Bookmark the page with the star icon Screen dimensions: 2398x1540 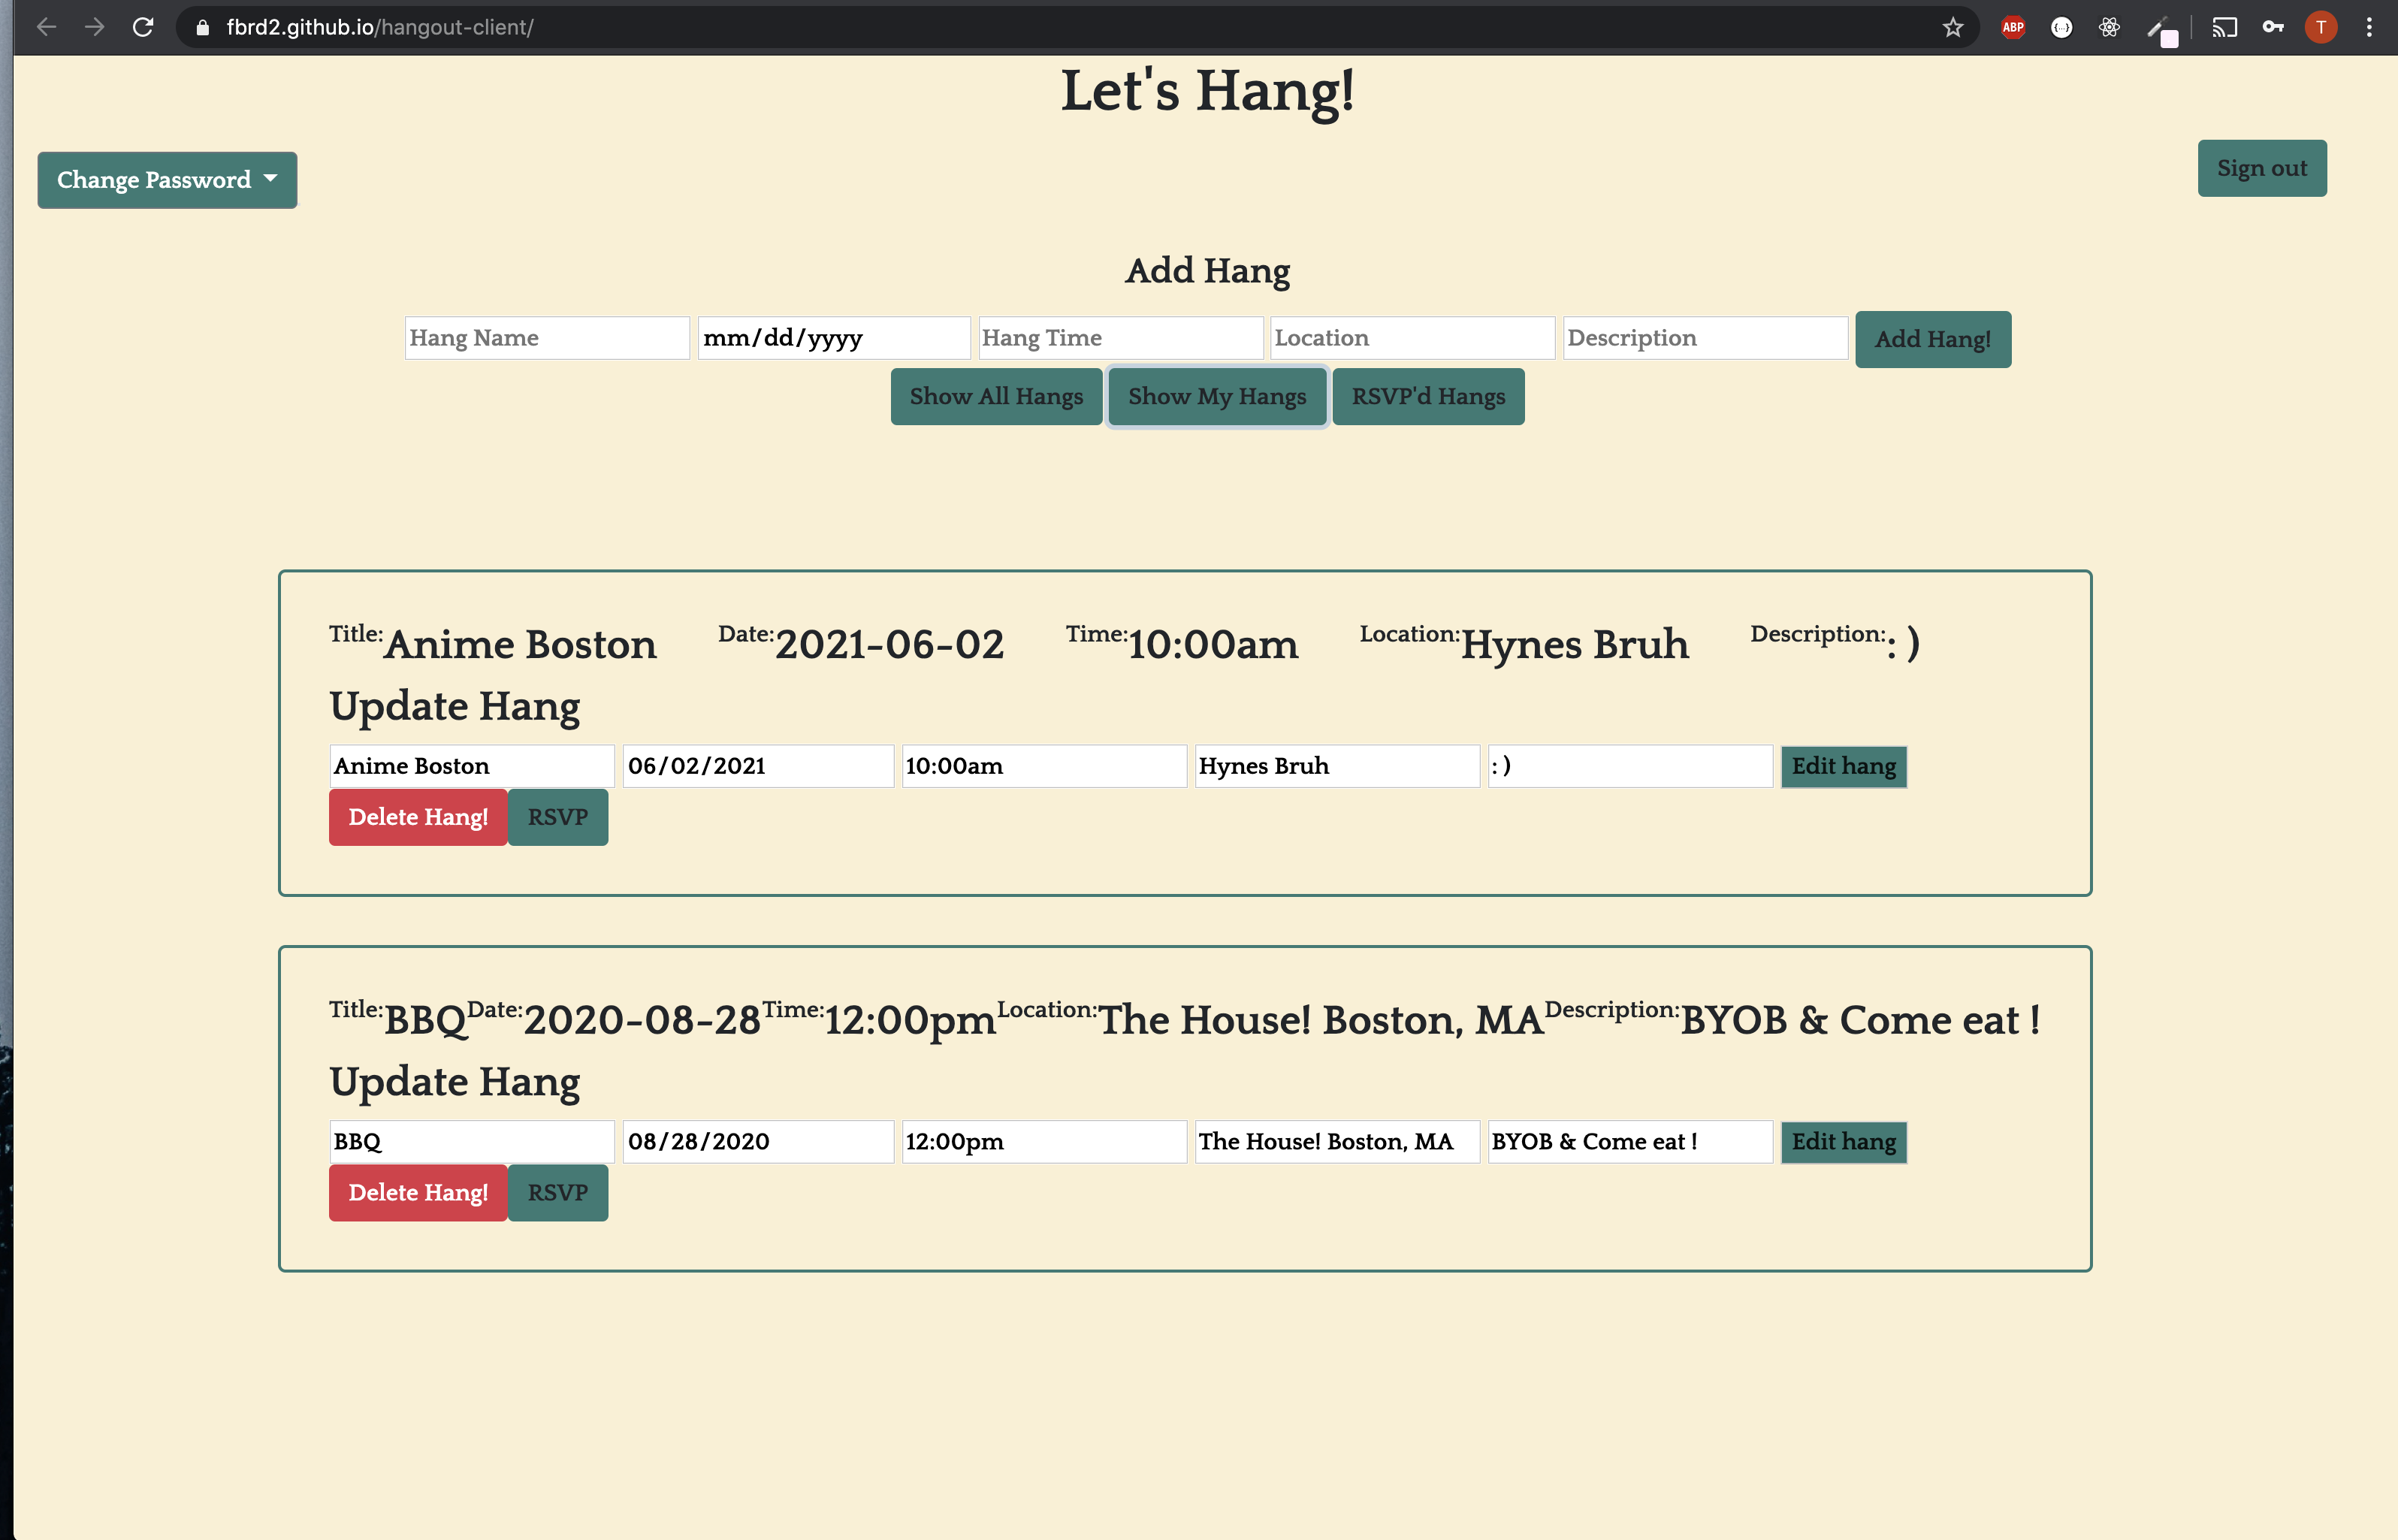tap(1952, 27)
